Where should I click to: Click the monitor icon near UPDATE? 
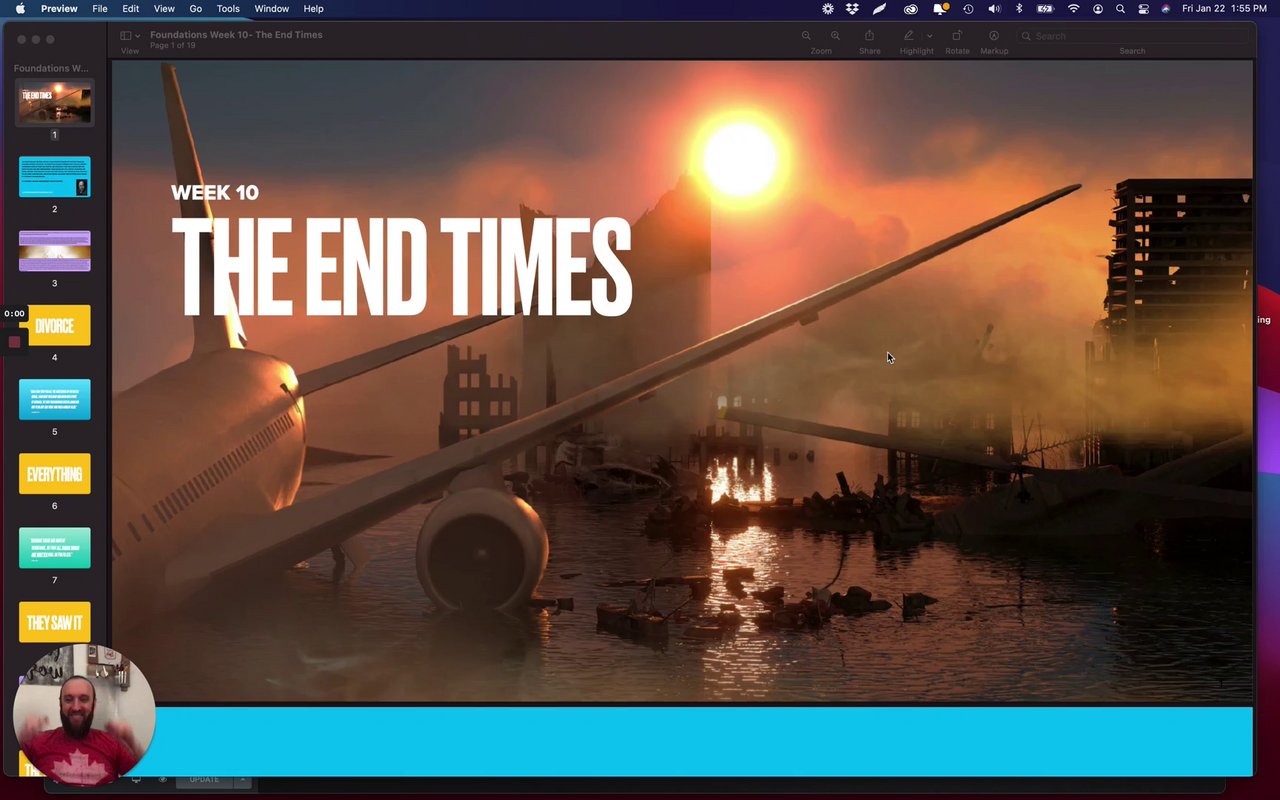tap(136, 780)
